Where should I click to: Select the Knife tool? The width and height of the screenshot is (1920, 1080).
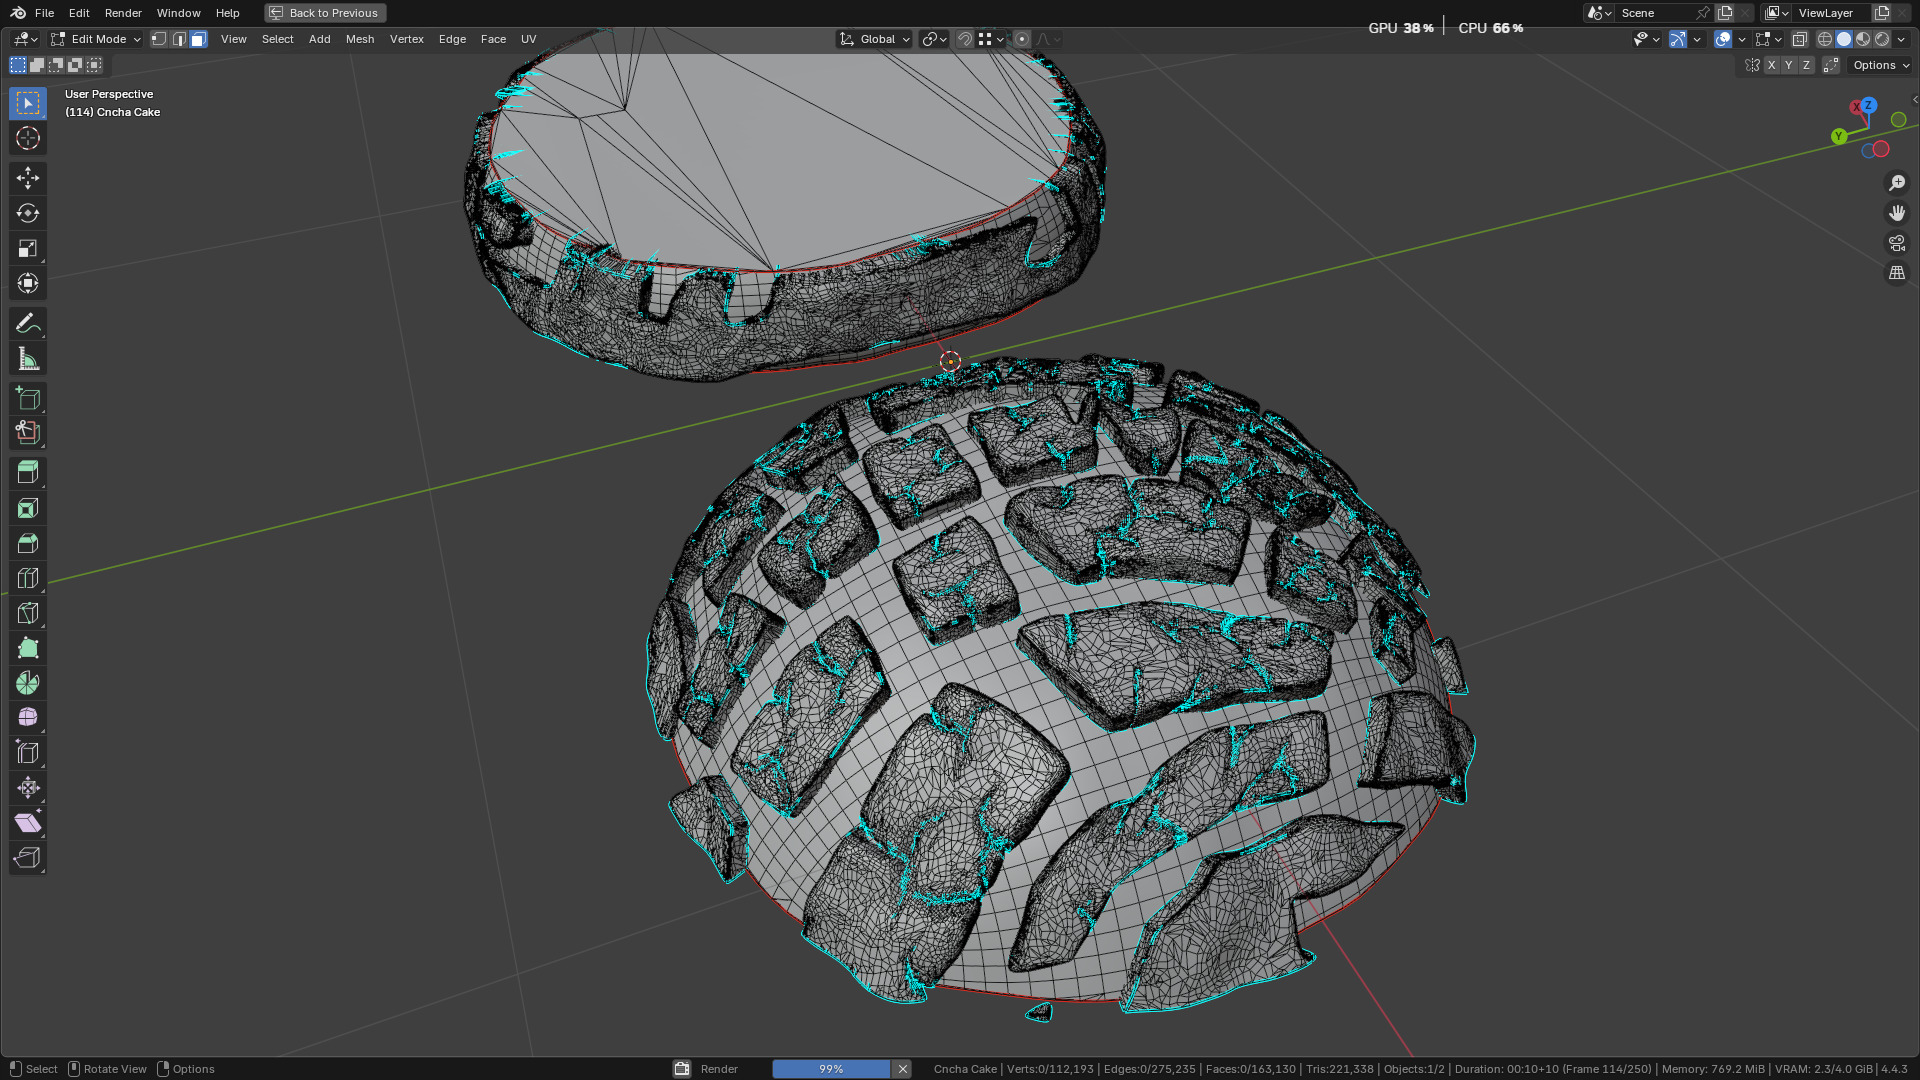click(x=28, y=613)
